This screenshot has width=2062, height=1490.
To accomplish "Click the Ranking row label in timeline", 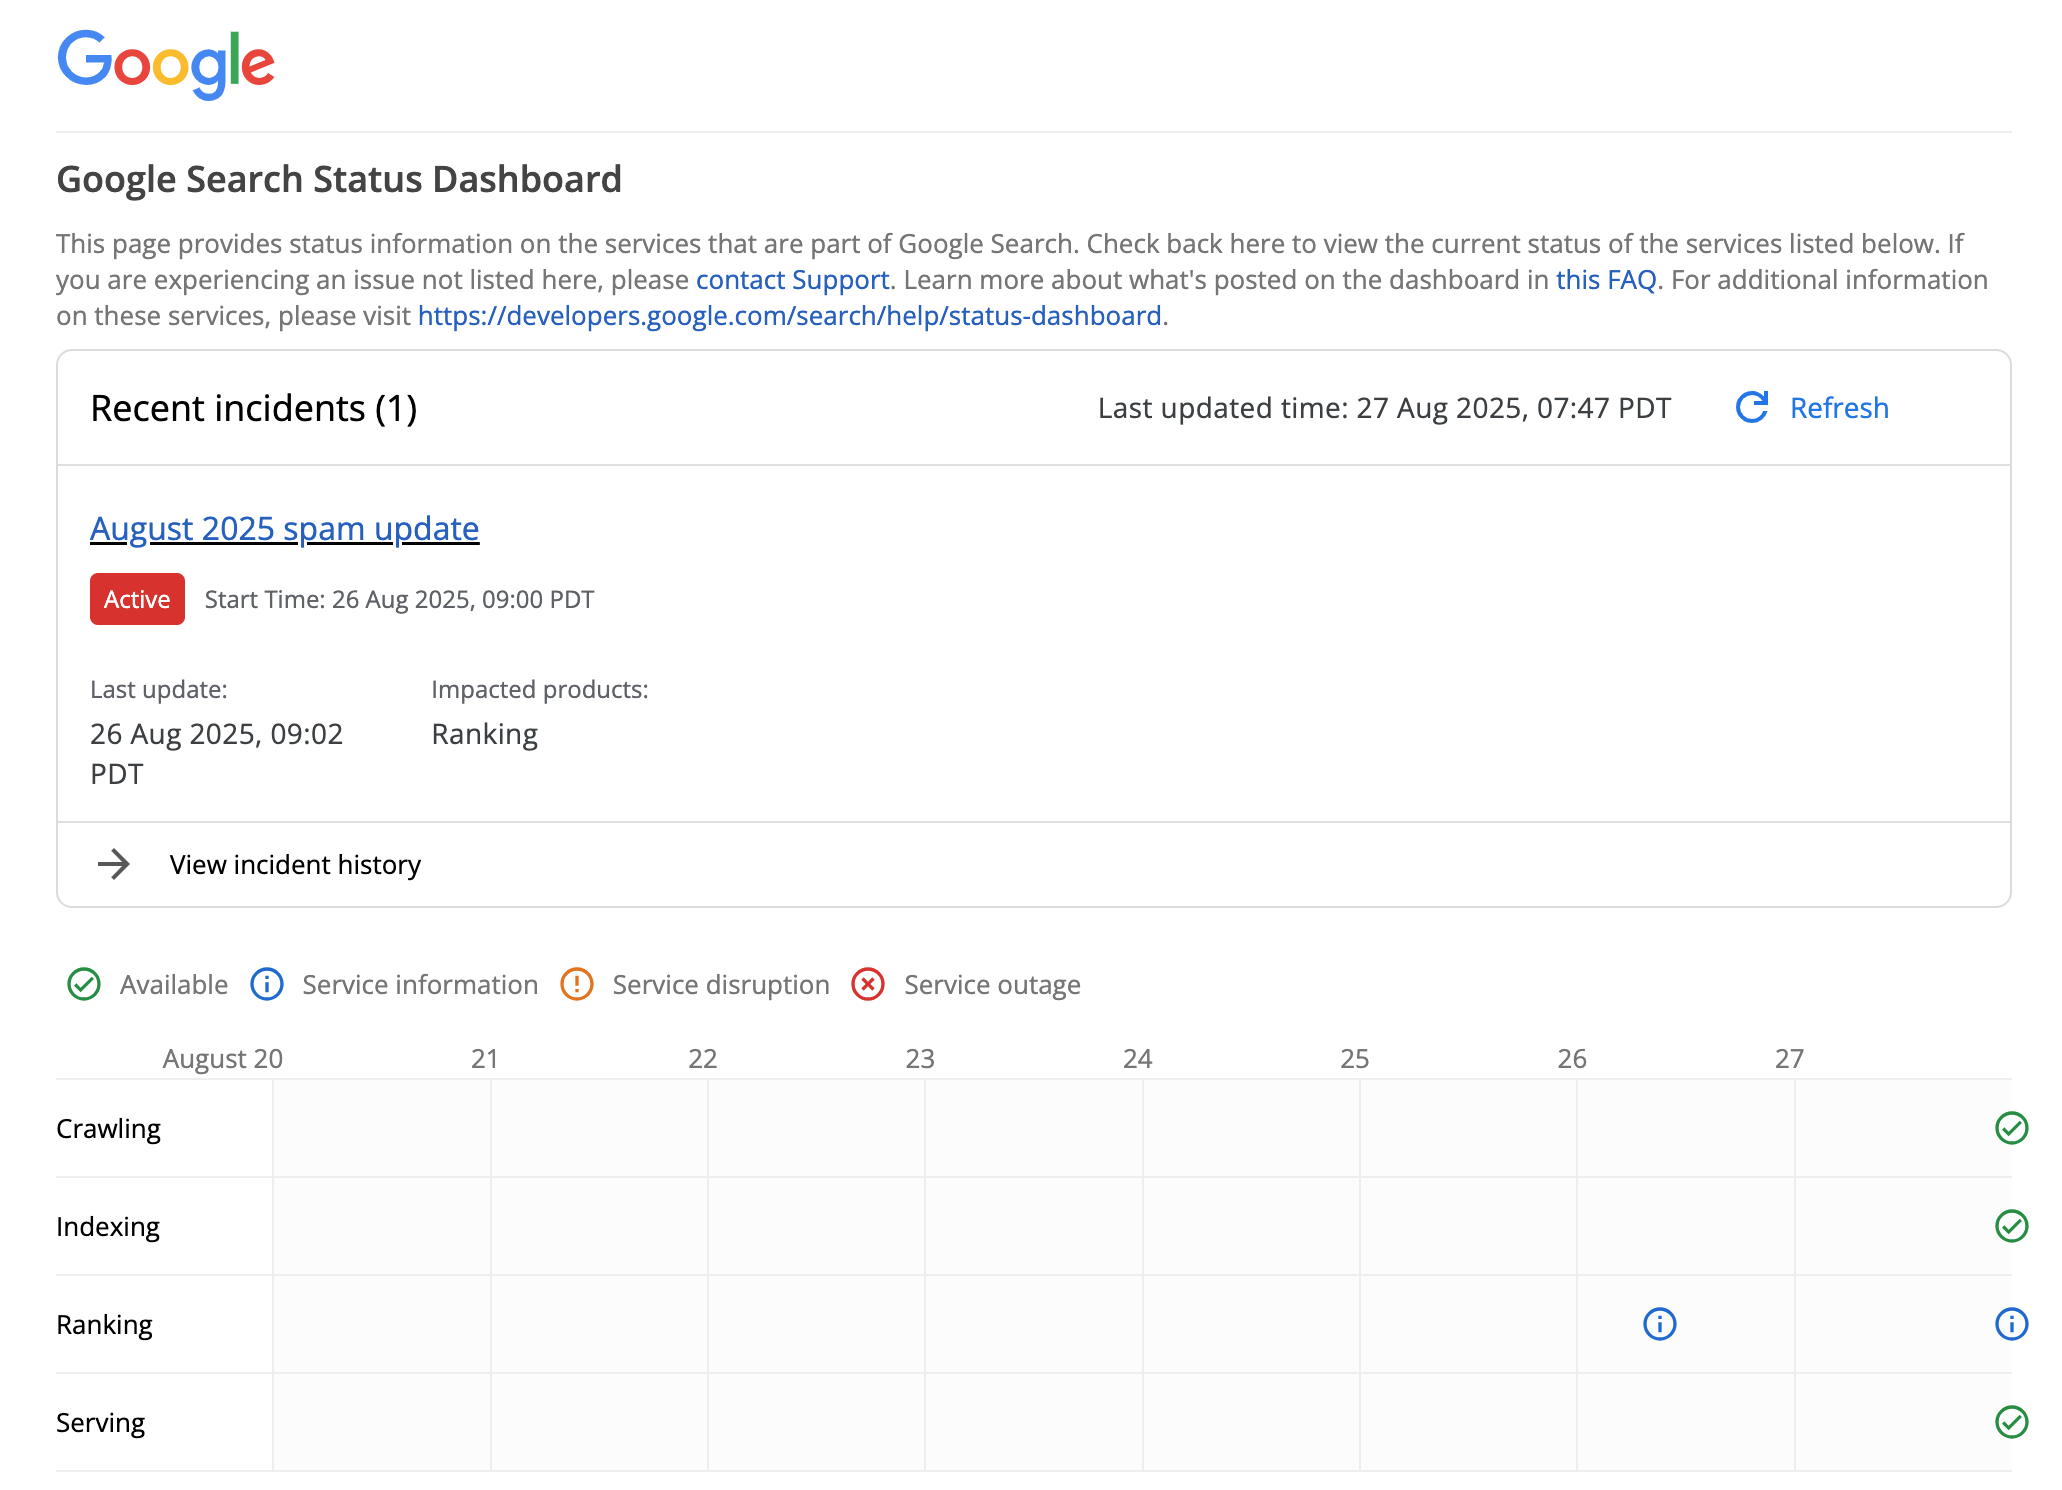I will click(x=104, y=1324).
